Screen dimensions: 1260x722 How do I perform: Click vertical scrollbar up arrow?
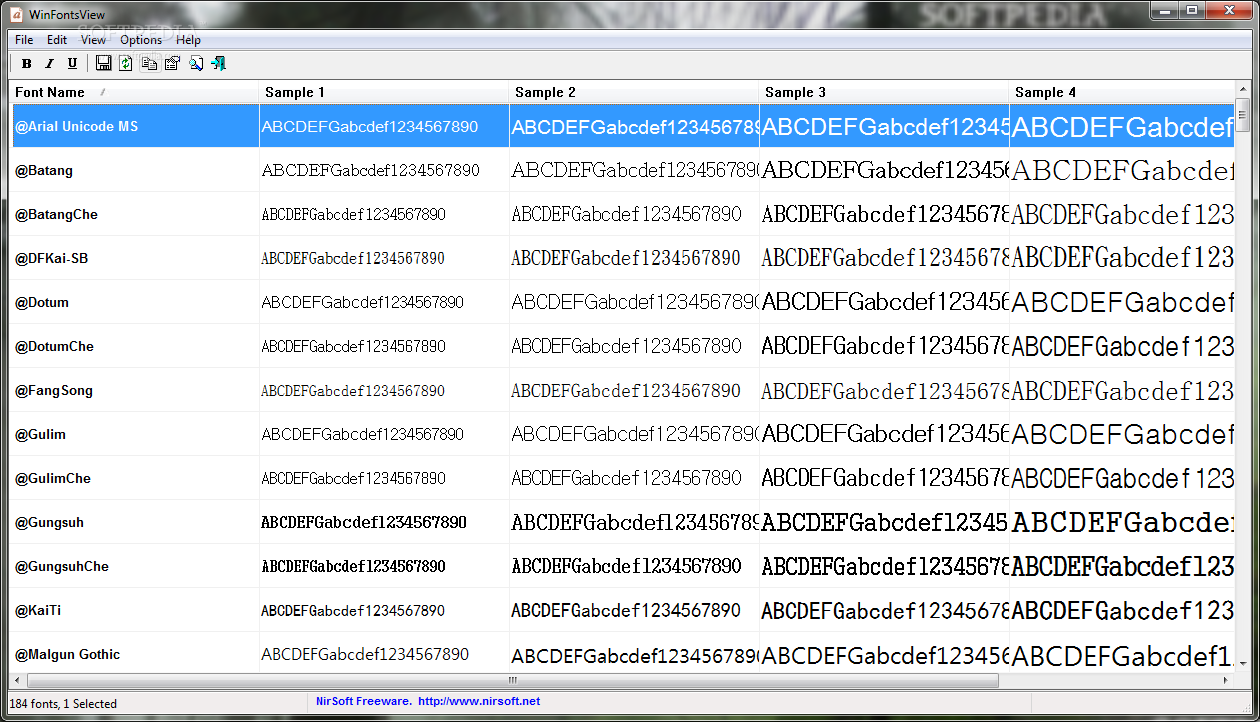pos(1242,90)
